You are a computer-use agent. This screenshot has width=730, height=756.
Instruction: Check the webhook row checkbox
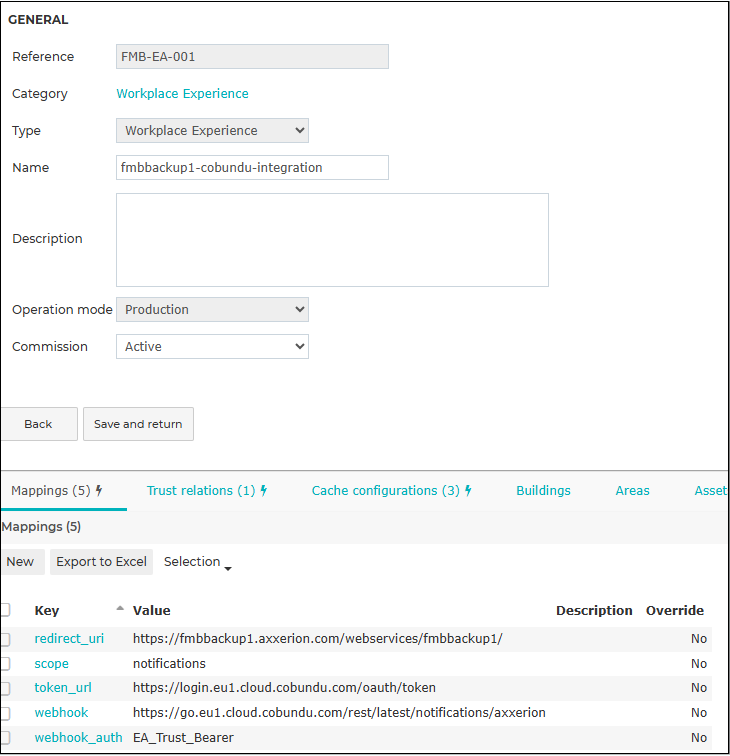(x=5, y=713)
